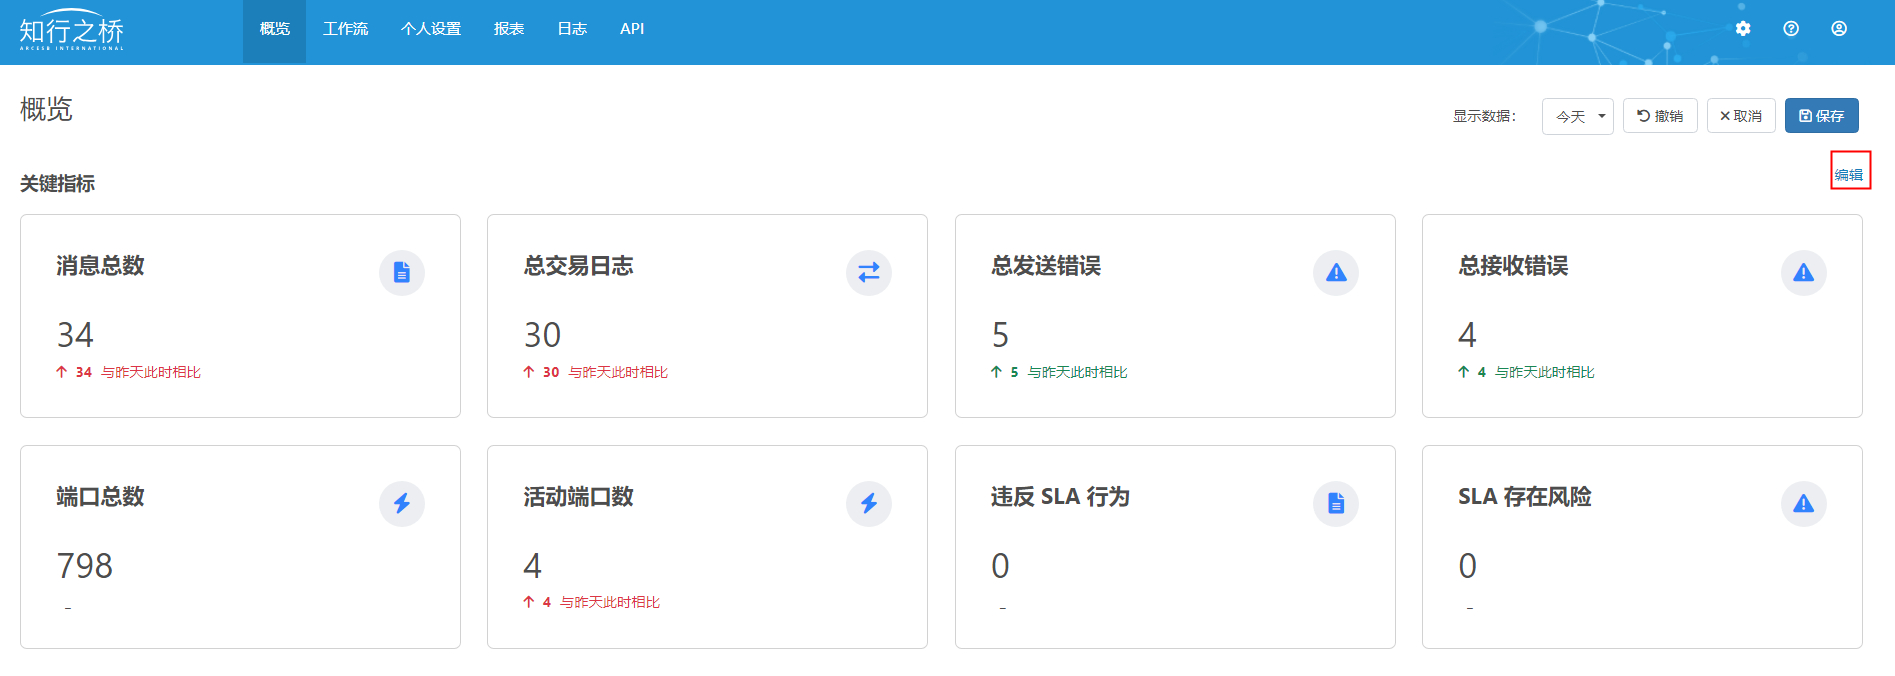The width and height of the screenshot is (1895, 676).
Task: Click the 消息总数 card title
Action: (x=100, y=266)
